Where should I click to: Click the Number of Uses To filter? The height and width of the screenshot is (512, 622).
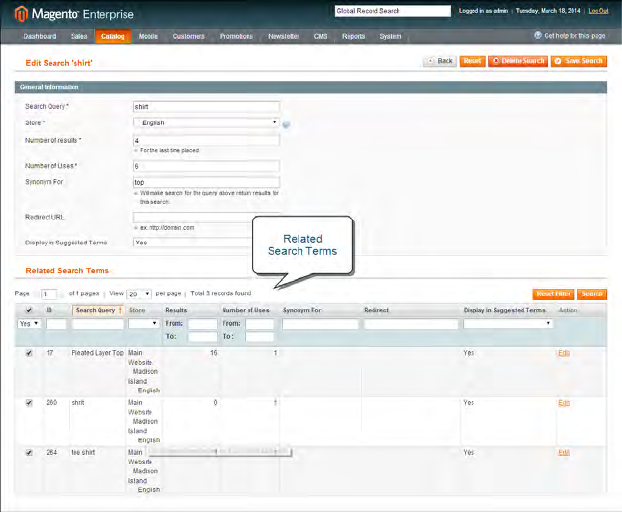[x=259, y=337]
